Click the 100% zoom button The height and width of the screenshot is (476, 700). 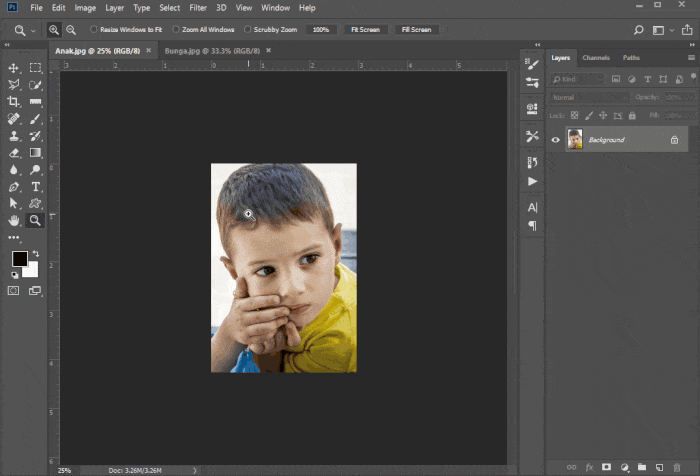321,30
